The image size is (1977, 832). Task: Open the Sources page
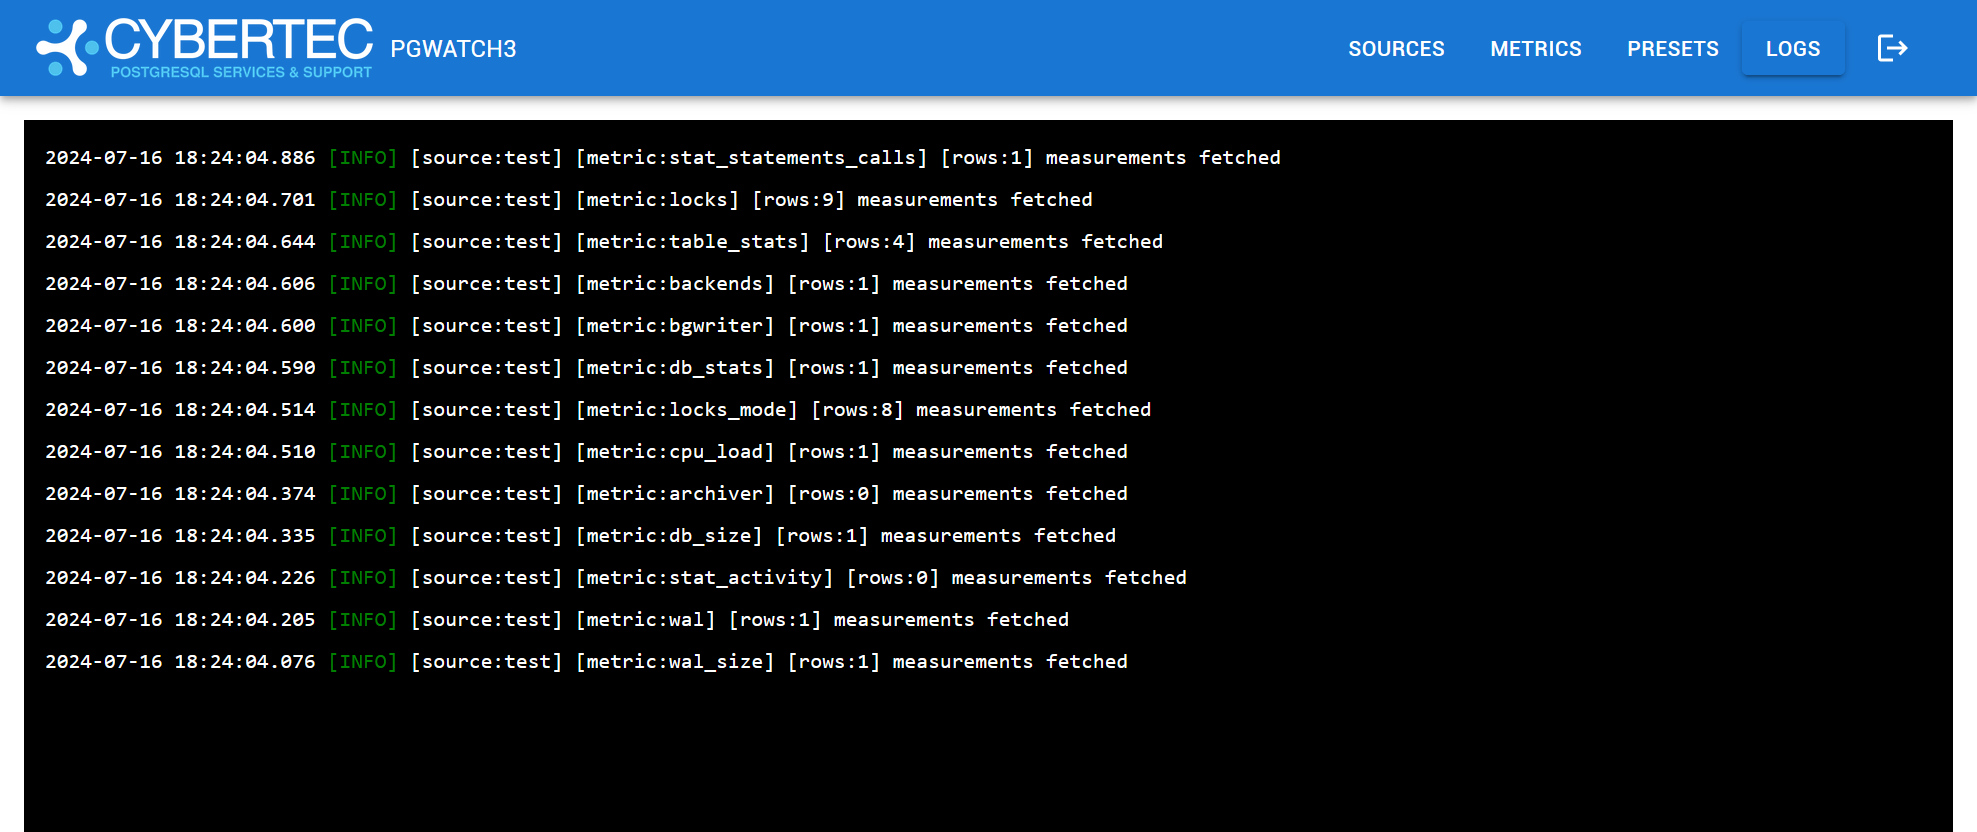[x=1396, y=49]
